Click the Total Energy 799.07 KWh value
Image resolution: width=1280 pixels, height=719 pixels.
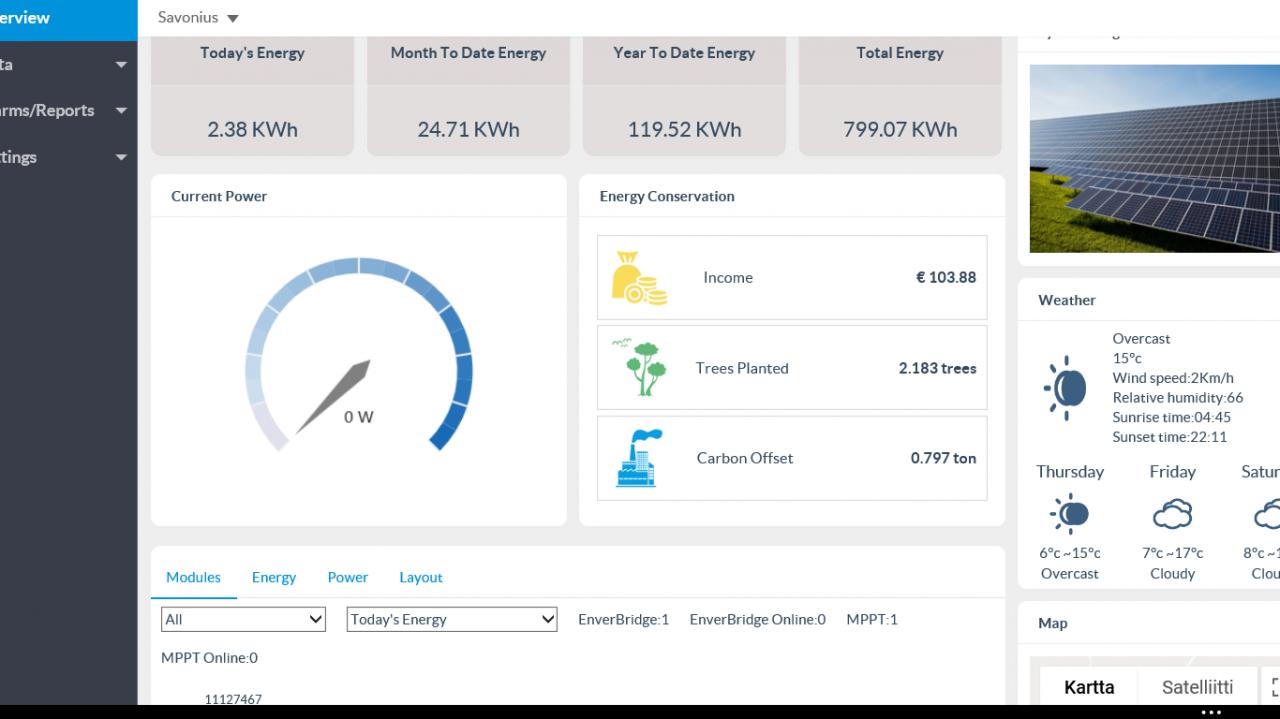[x=900, y=129]
